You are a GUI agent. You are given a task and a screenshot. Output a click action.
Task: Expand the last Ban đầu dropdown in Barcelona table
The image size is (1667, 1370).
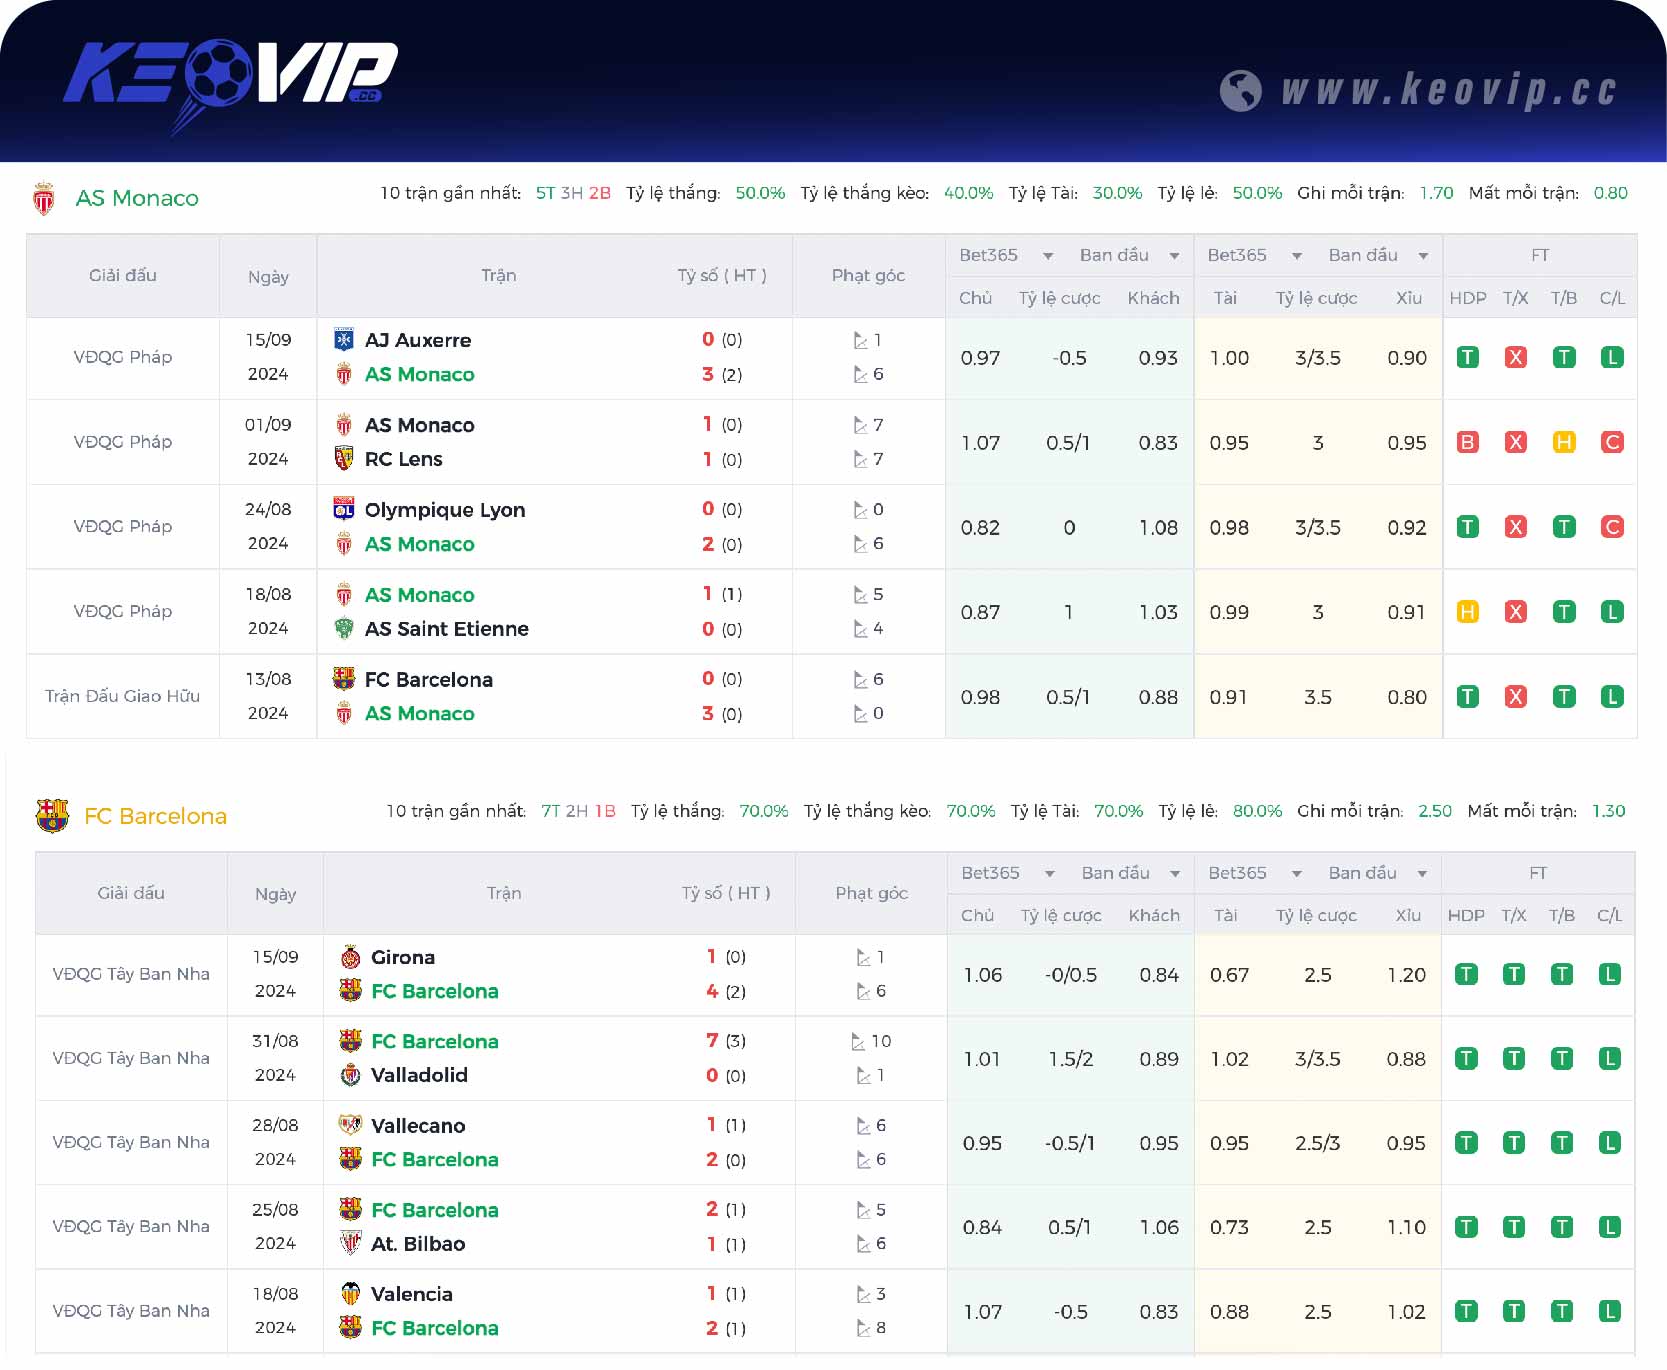tap(1422, 874)
